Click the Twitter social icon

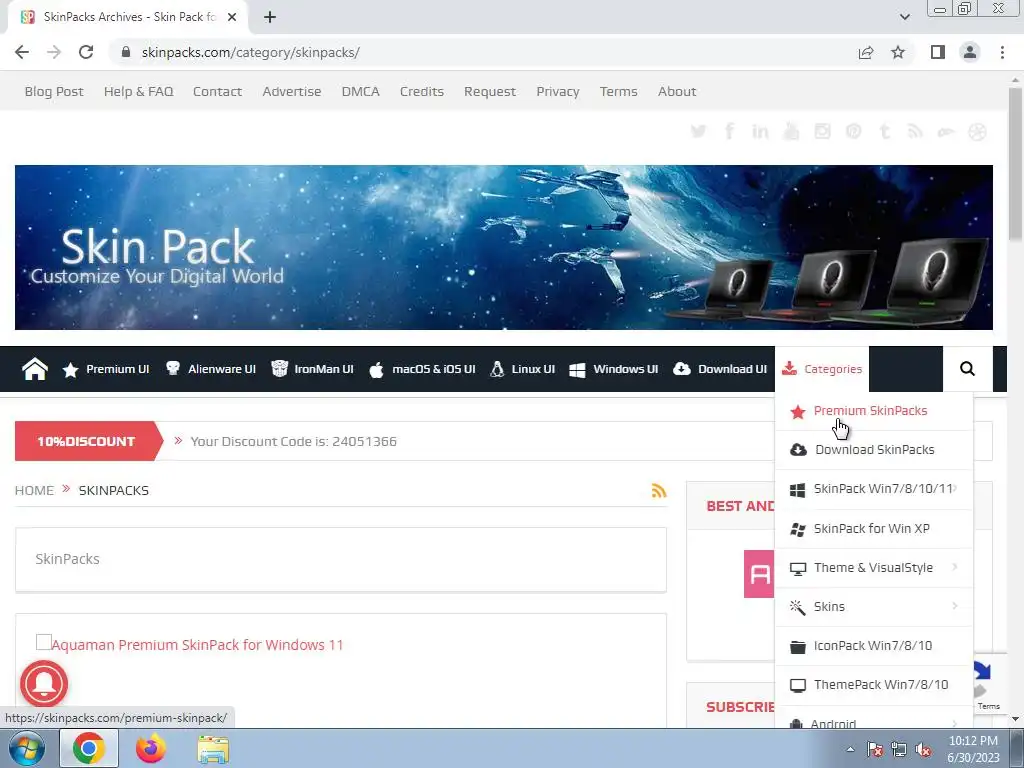coord(698,131)
